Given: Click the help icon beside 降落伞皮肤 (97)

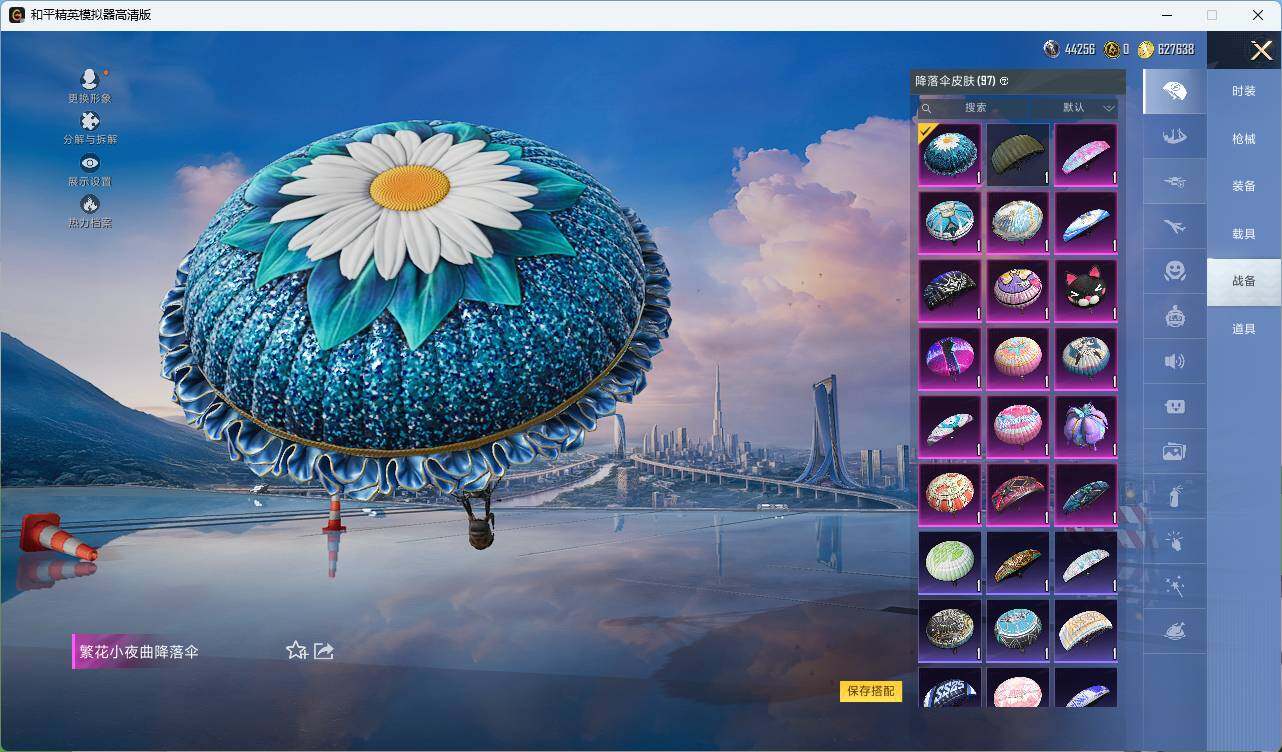Looking at the screenshot, I should click(1004, 81).
